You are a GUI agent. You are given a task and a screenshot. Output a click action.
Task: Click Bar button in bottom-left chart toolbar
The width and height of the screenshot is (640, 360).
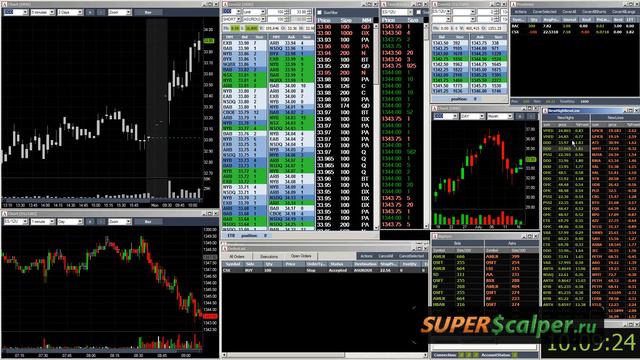pyautogui.click(x=148, y=221)
